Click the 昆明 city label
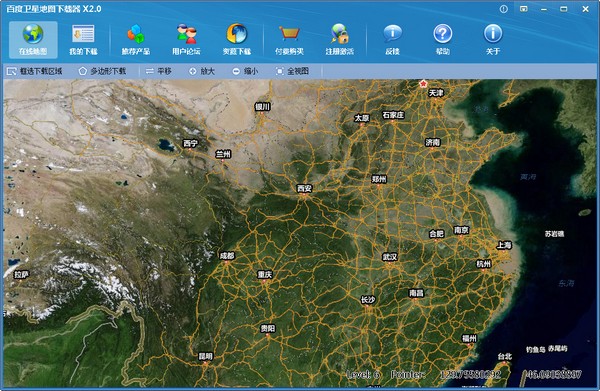This screenshot has height=391, width=600. [x=205, y=357]
